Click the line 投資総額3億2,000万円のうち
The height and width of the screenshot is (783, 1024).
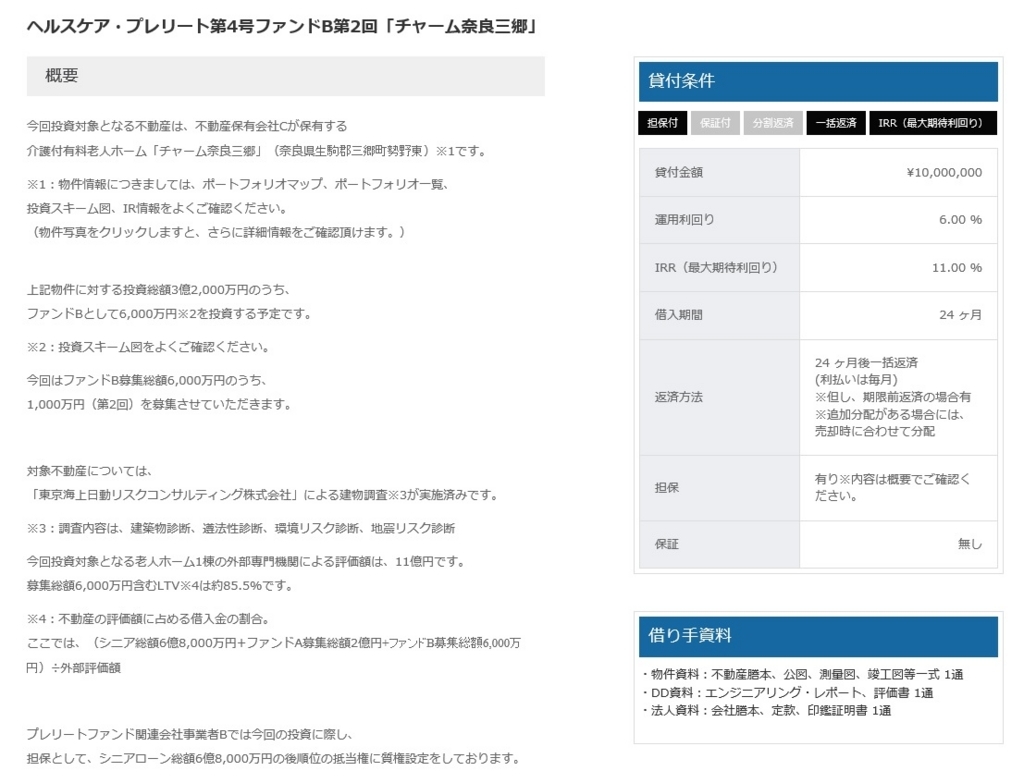pyautogui.click(x=159, y=290)
